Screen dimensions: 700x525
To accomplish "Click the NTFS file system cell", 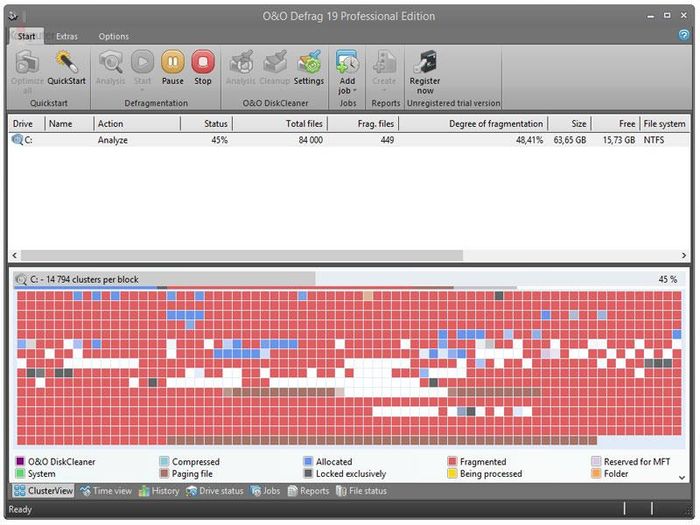I will click(x=654, y=140).
